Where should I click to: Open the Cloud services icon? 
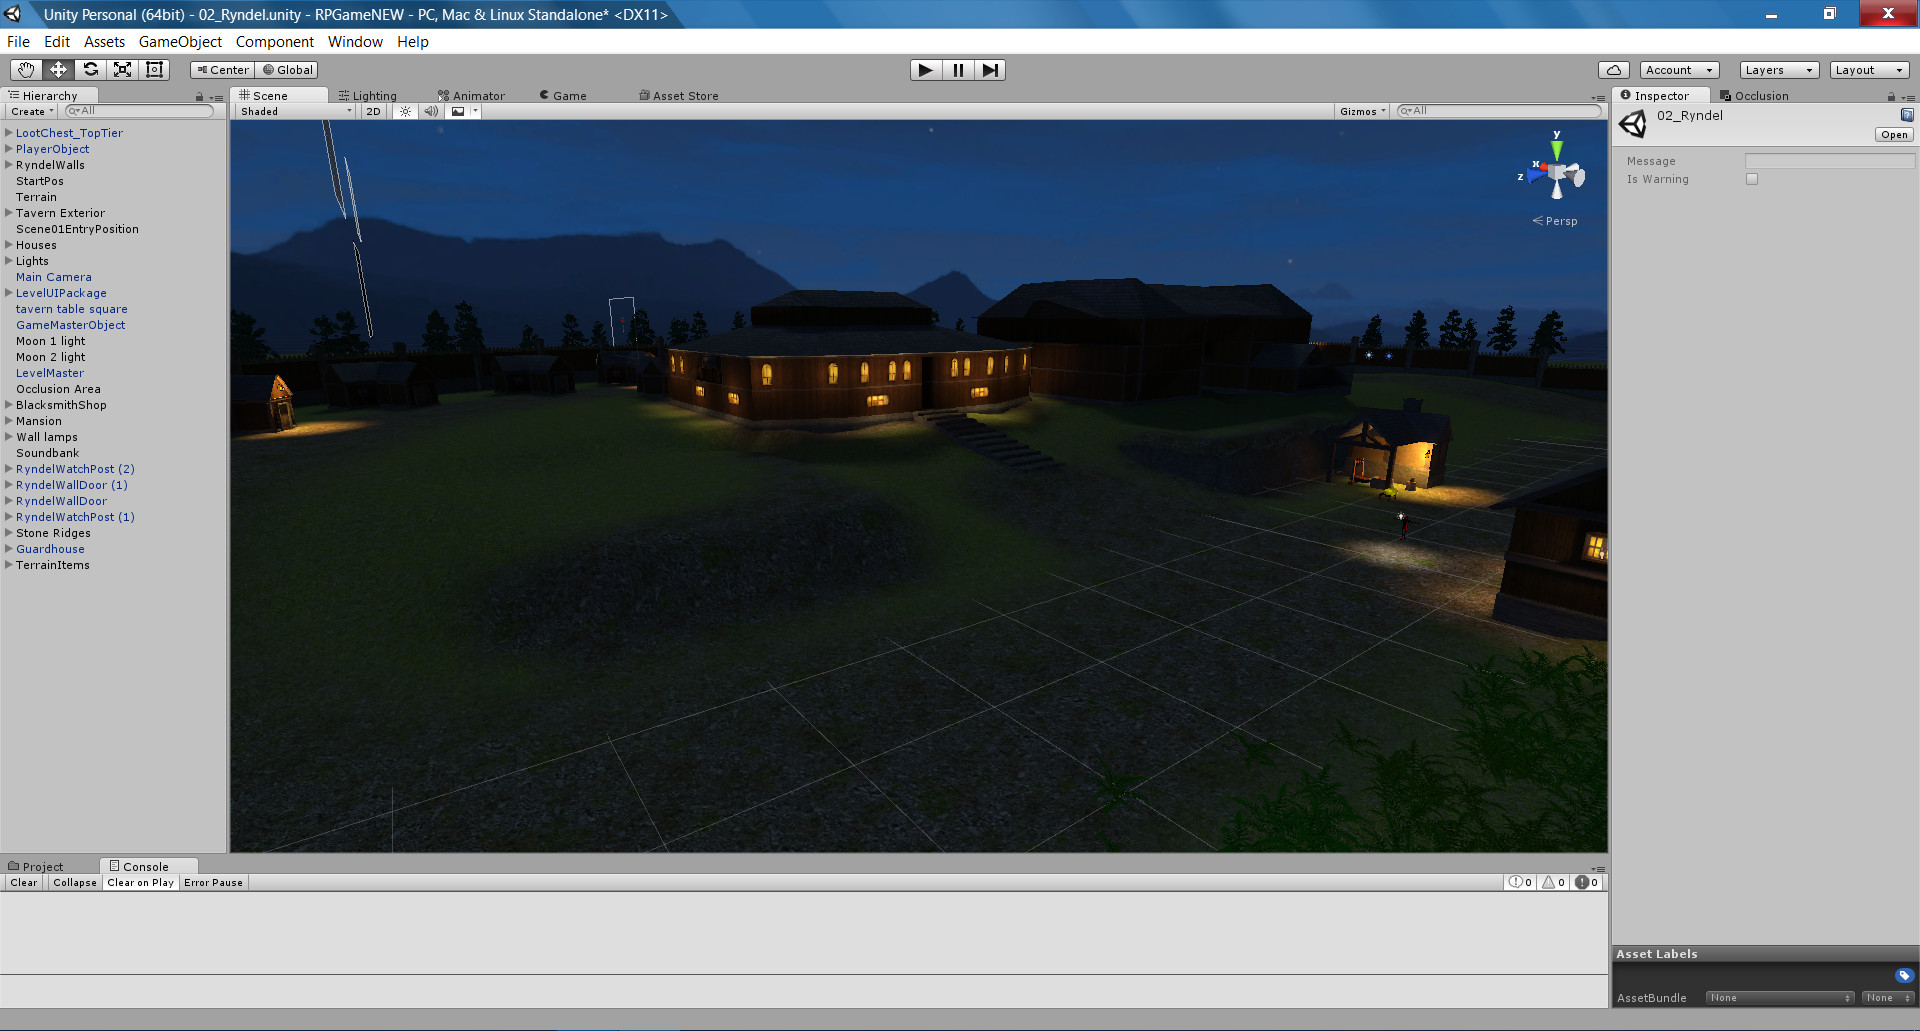point(1614,70)
